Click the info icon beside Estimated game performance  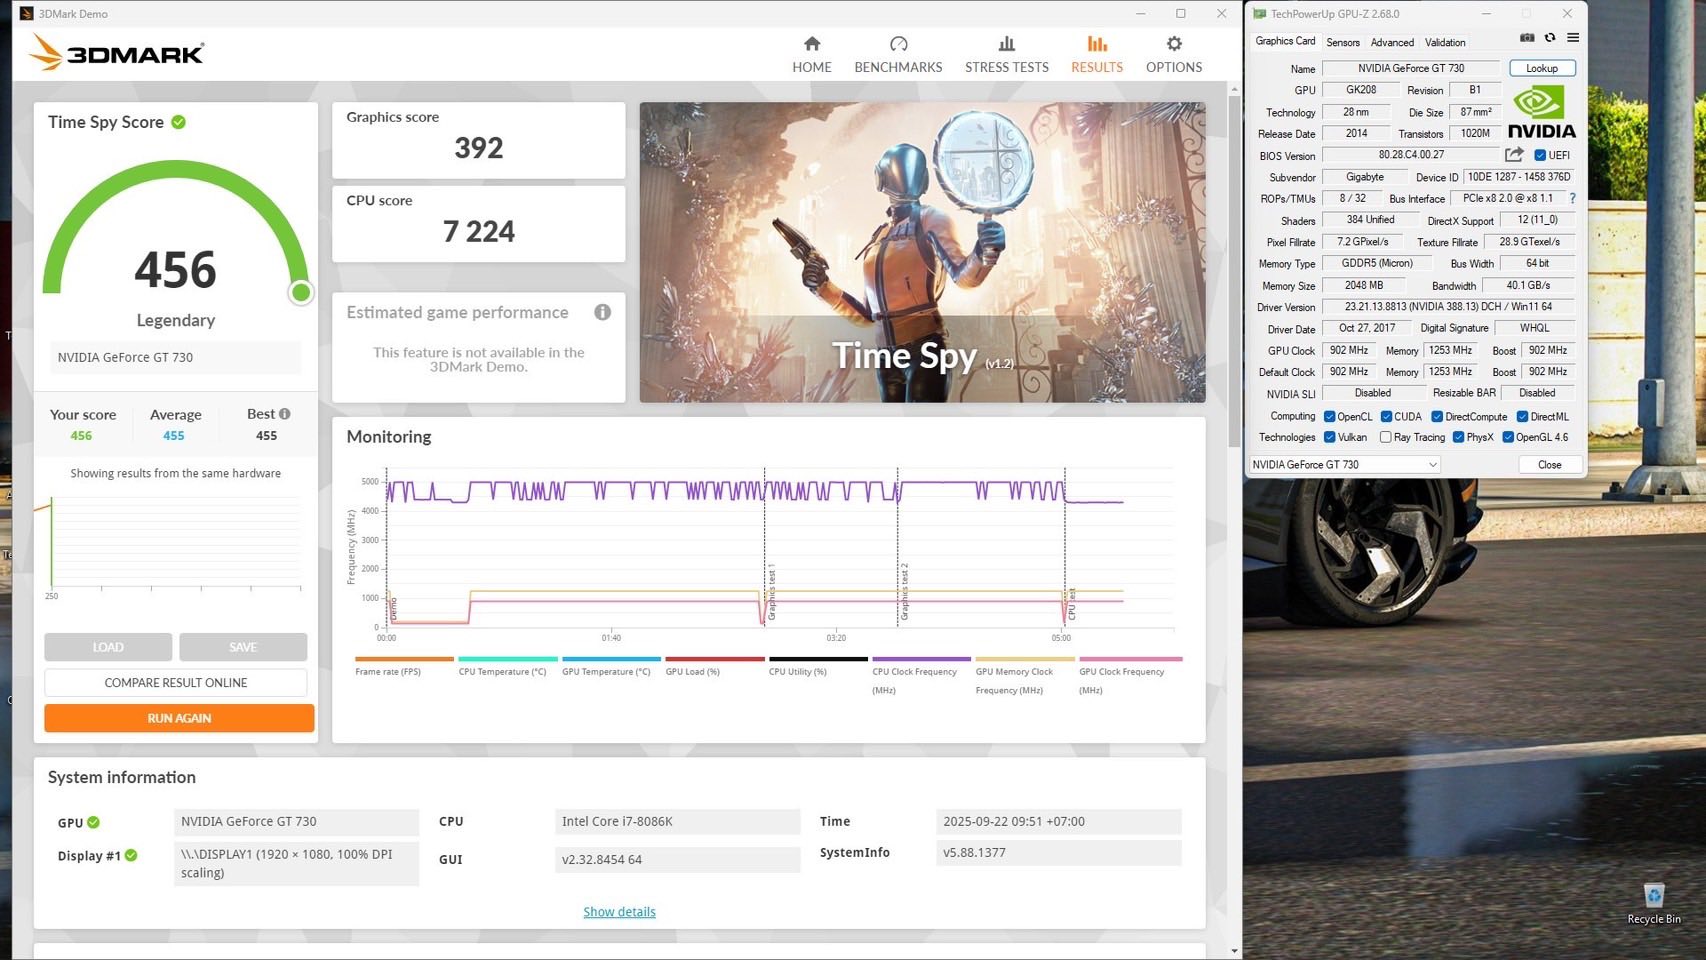pos(602,312)
